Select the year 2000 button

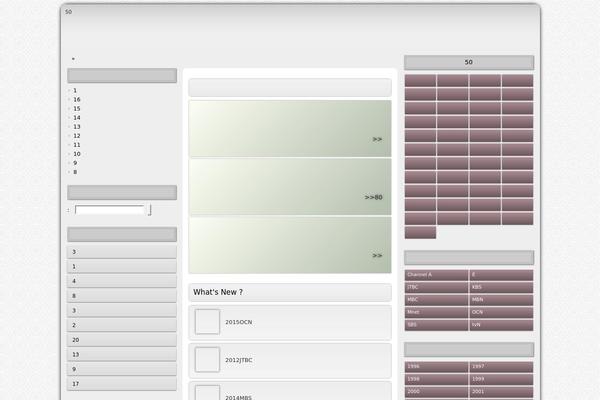(436, 392)
